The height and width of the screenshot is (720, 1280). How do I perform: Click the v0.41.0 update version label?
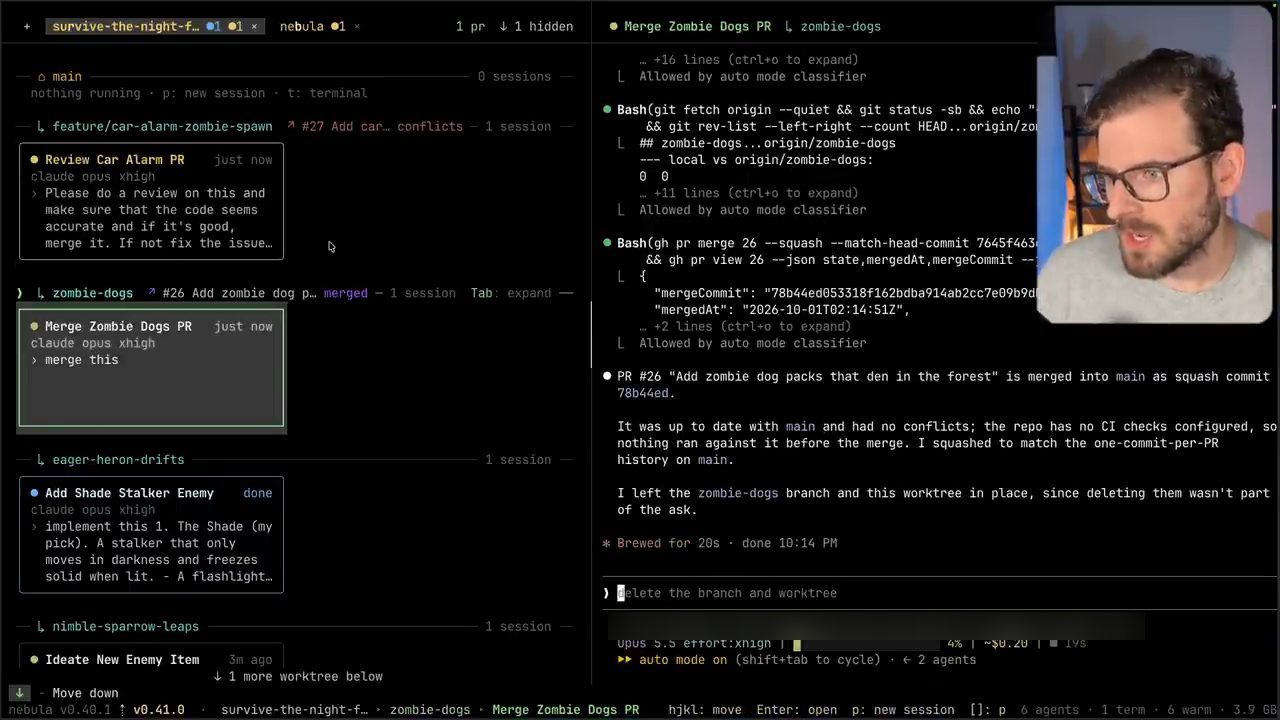[x=158, y=710]
